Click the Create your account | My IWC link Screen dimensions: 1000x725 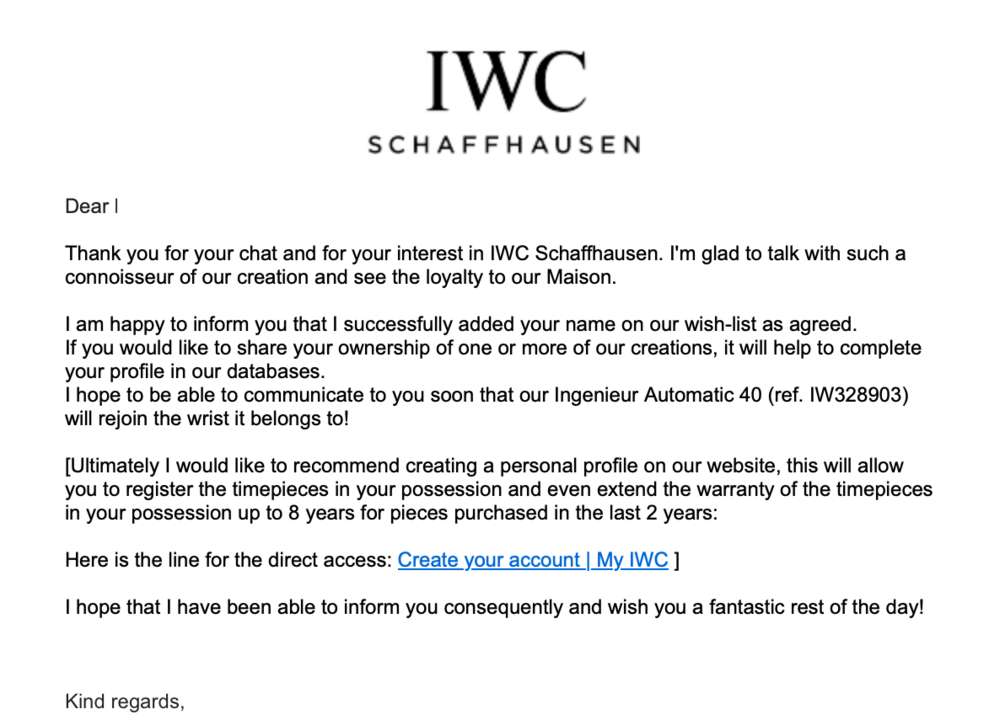click(532, 560)
